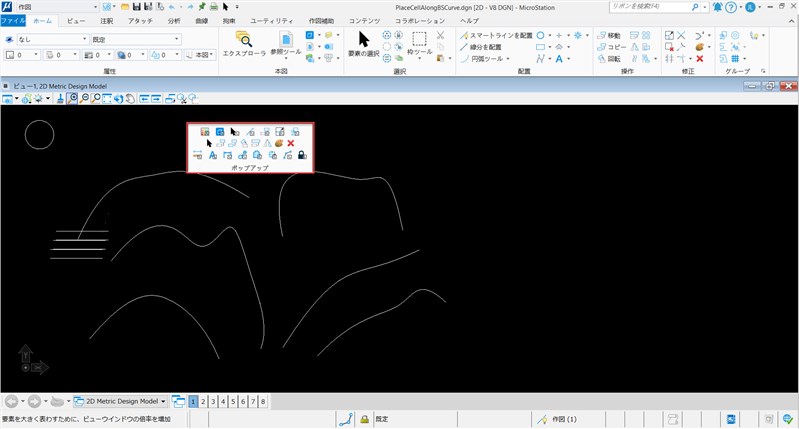Click the place circle icon in ribbon
Viewport: 799px width, 429px height.
[540, 35]
